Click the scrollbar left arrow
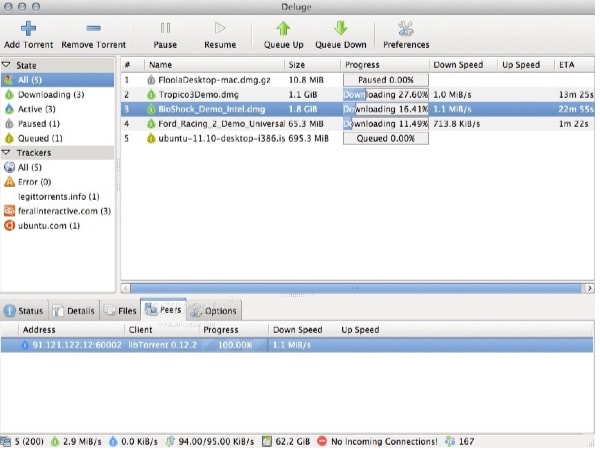 [126, 288]
